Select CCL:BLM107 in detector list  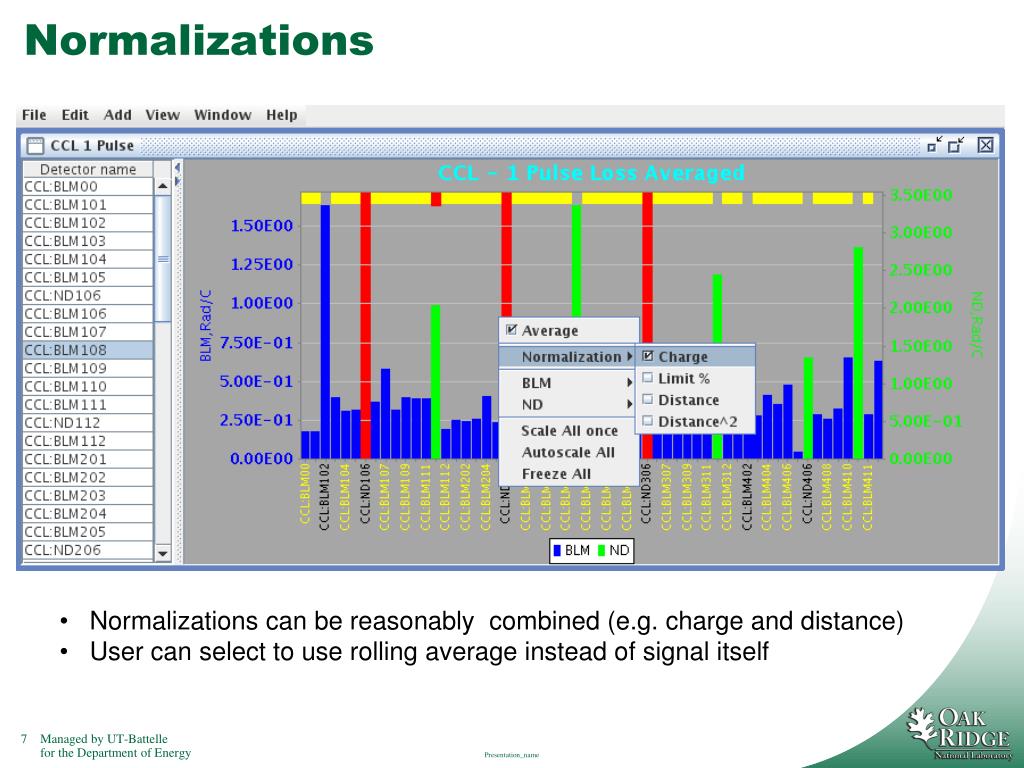[88, 332]
